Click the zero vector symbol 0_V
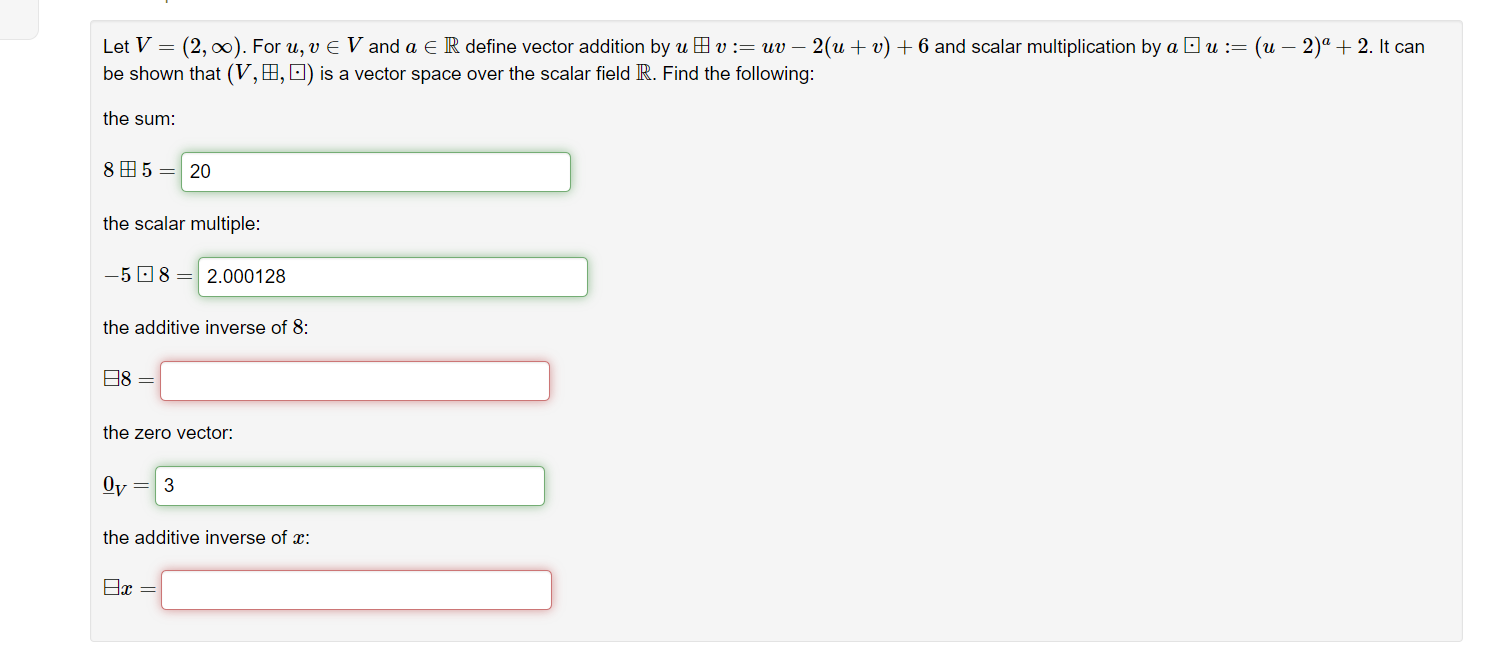The image size is (1485, 646). [113, 485]
